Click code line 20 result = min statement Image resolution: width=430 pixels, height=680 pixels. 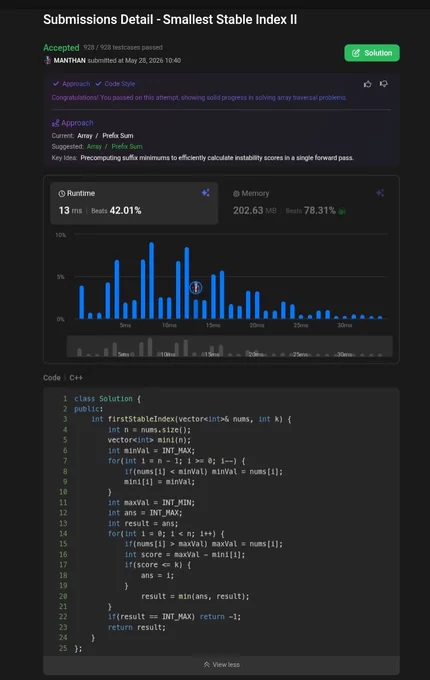pos(195,596)
